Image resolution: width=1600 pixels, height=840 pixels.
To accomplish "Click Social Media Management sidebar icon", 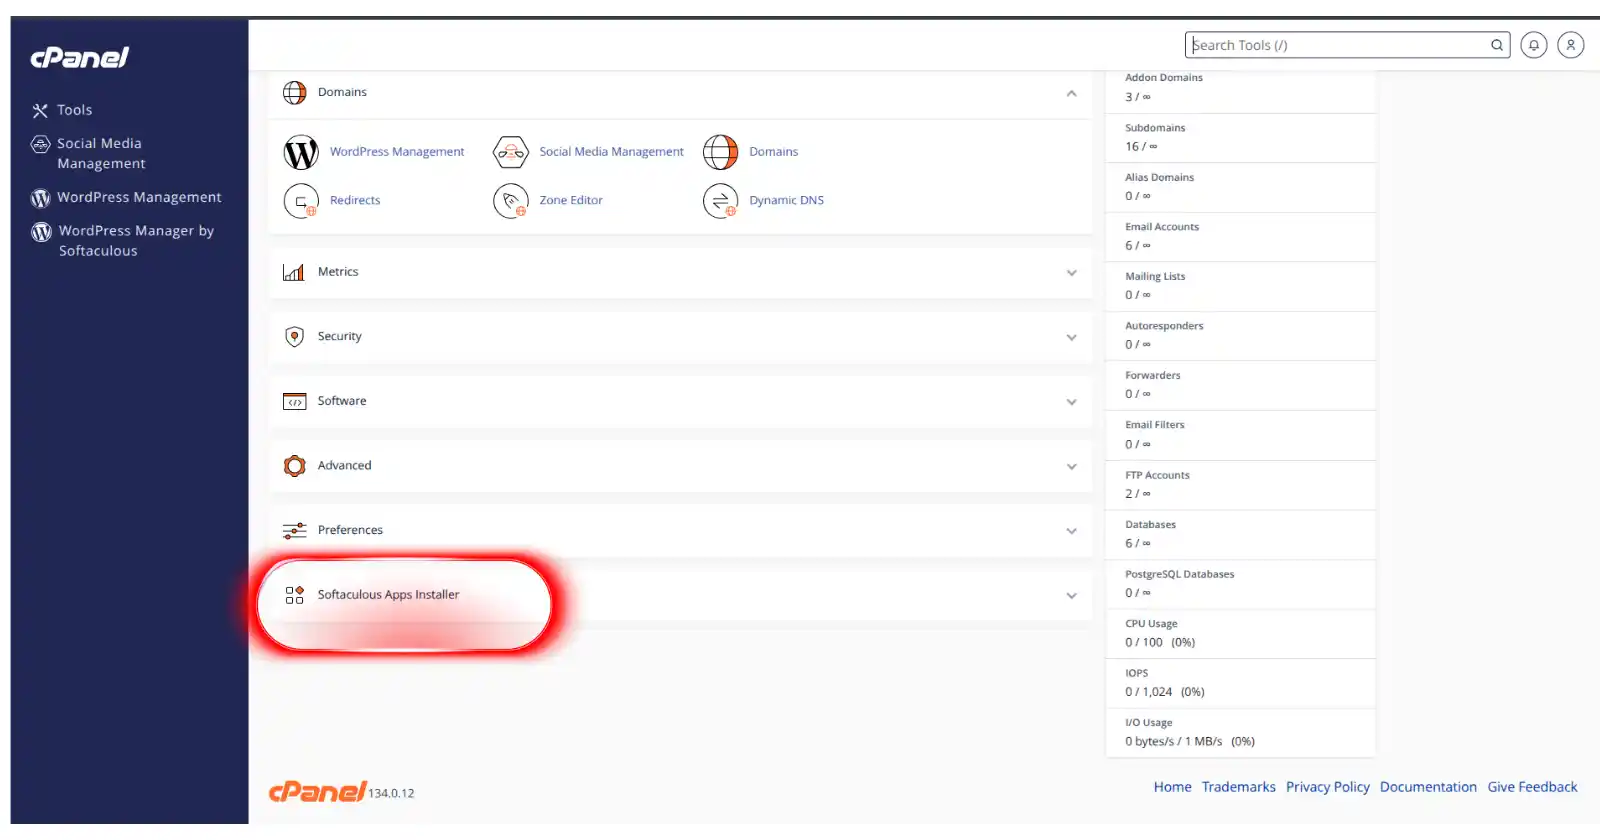I will click(40, 145).
